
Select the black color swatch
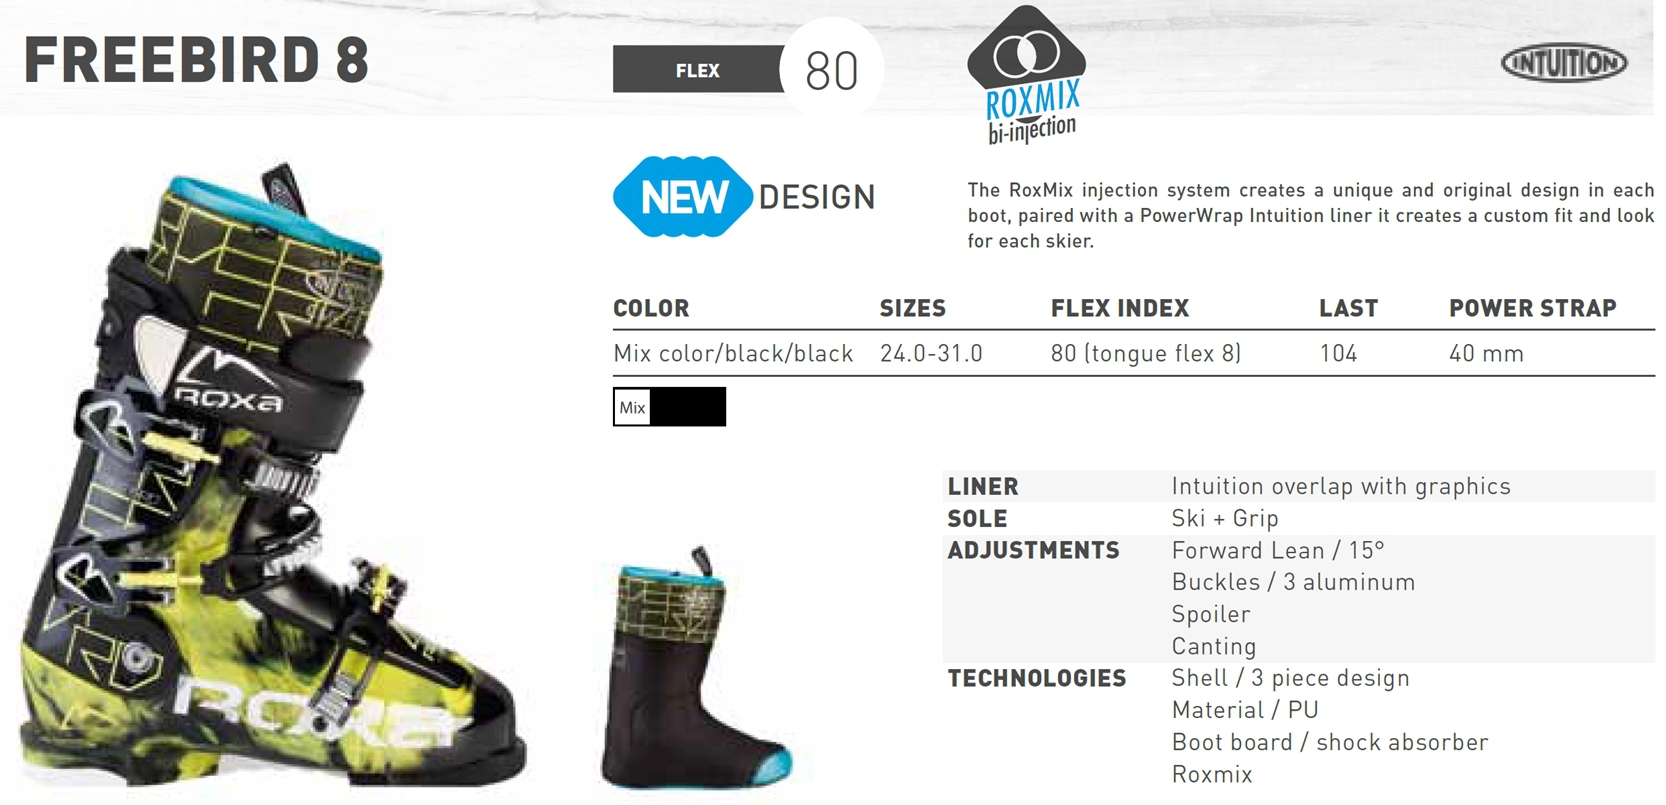click(688, 407)
